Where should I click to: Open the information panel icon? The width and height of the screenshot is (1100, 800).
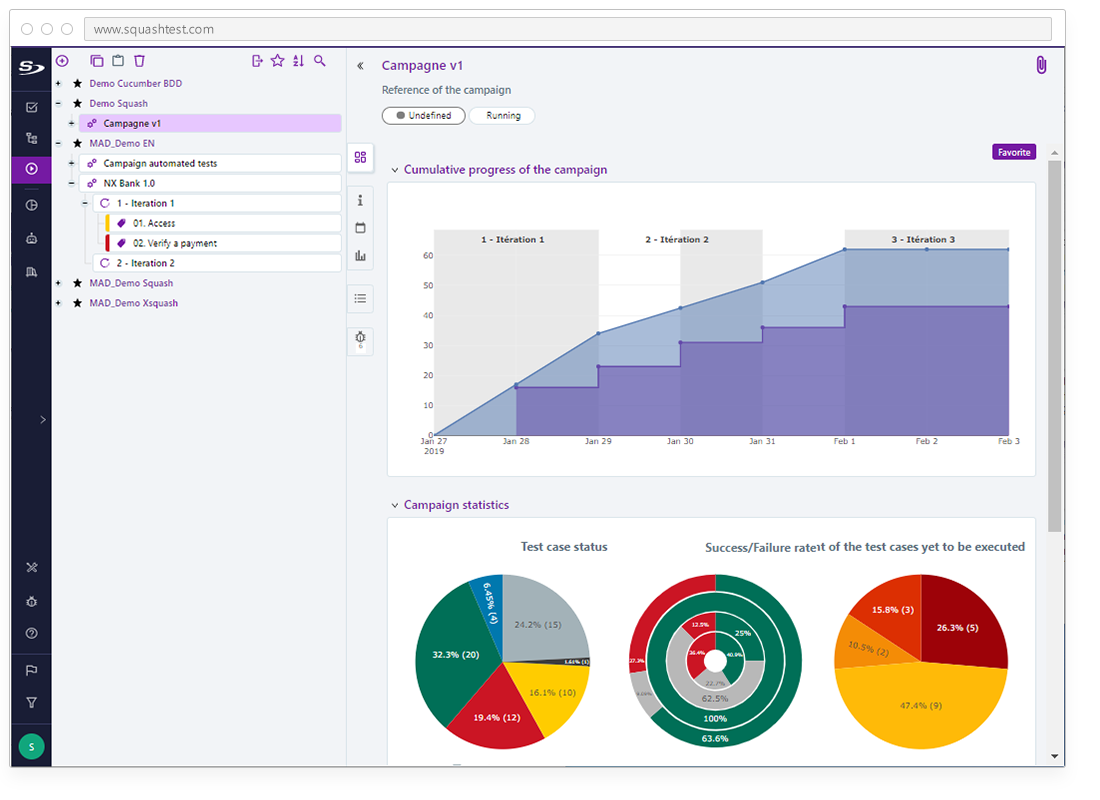pyautogui.click(x=360, y=200)
